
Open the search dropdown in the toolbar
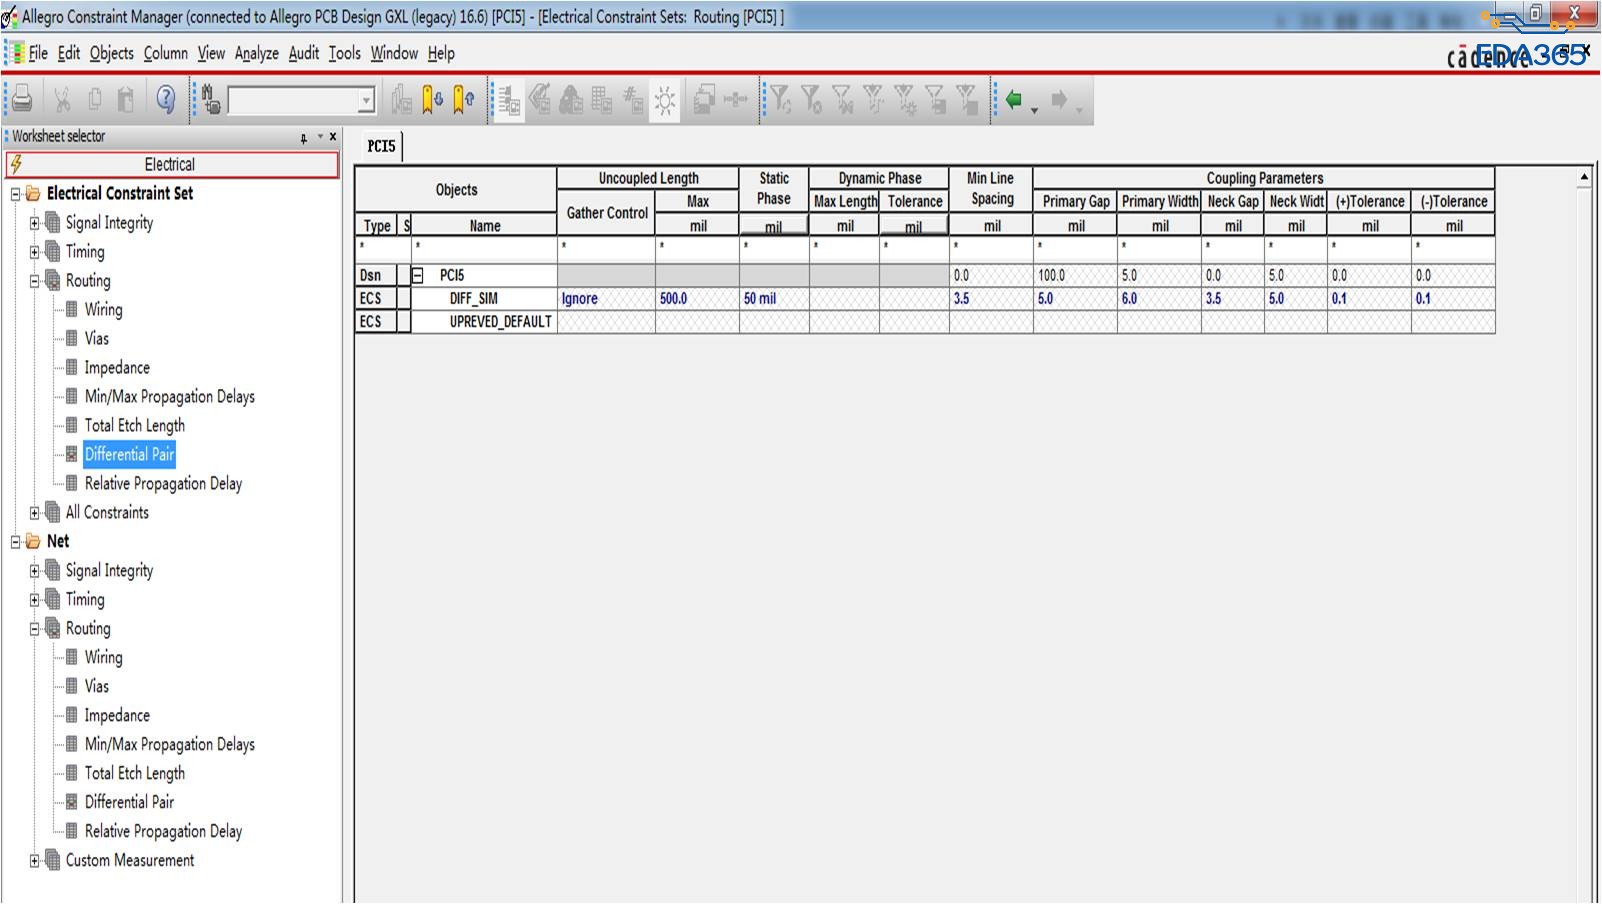coord(366,100)
